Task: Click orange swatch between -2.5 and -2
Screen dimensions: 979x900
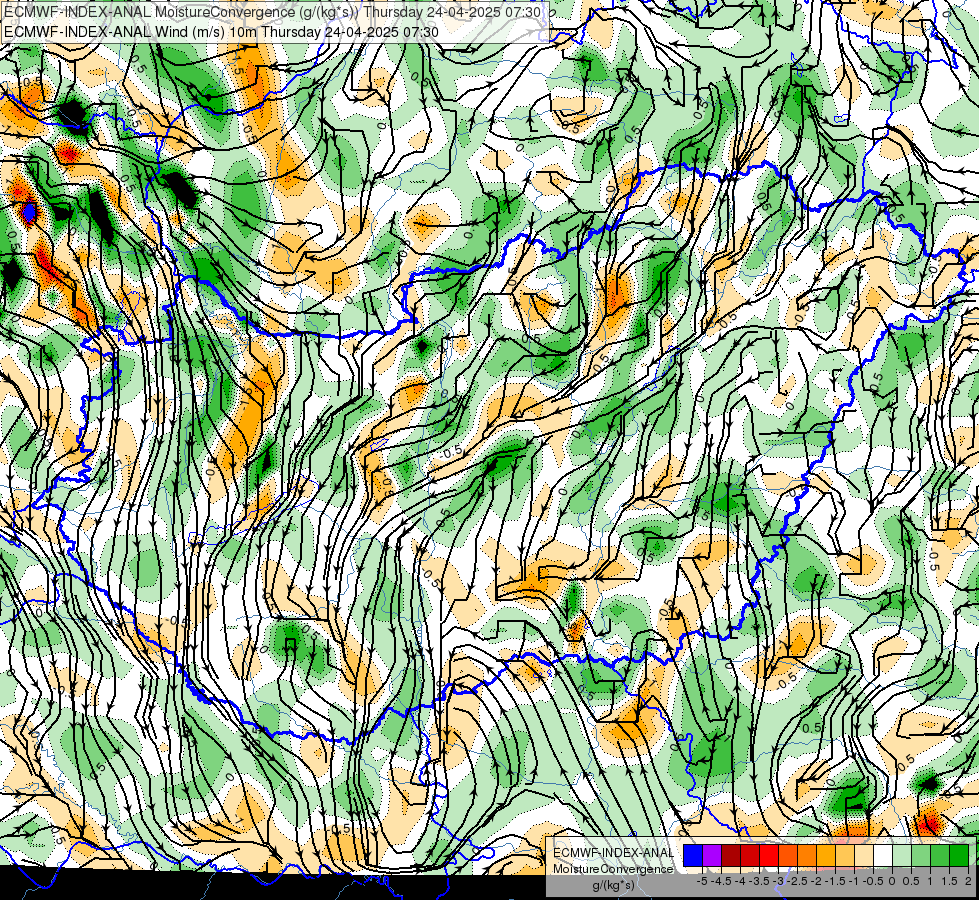Action: (807, 856)
